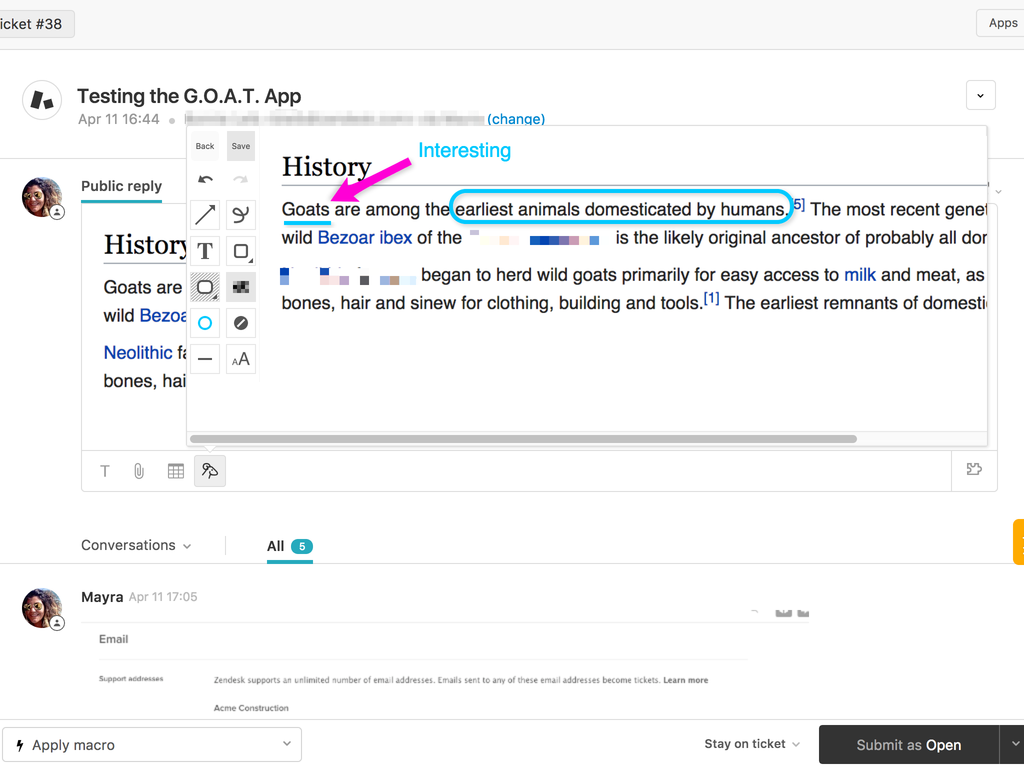This screenshot has height=768, width=1024.
Task: Click the table icon in reply toolbar
Action: point(175,471)
